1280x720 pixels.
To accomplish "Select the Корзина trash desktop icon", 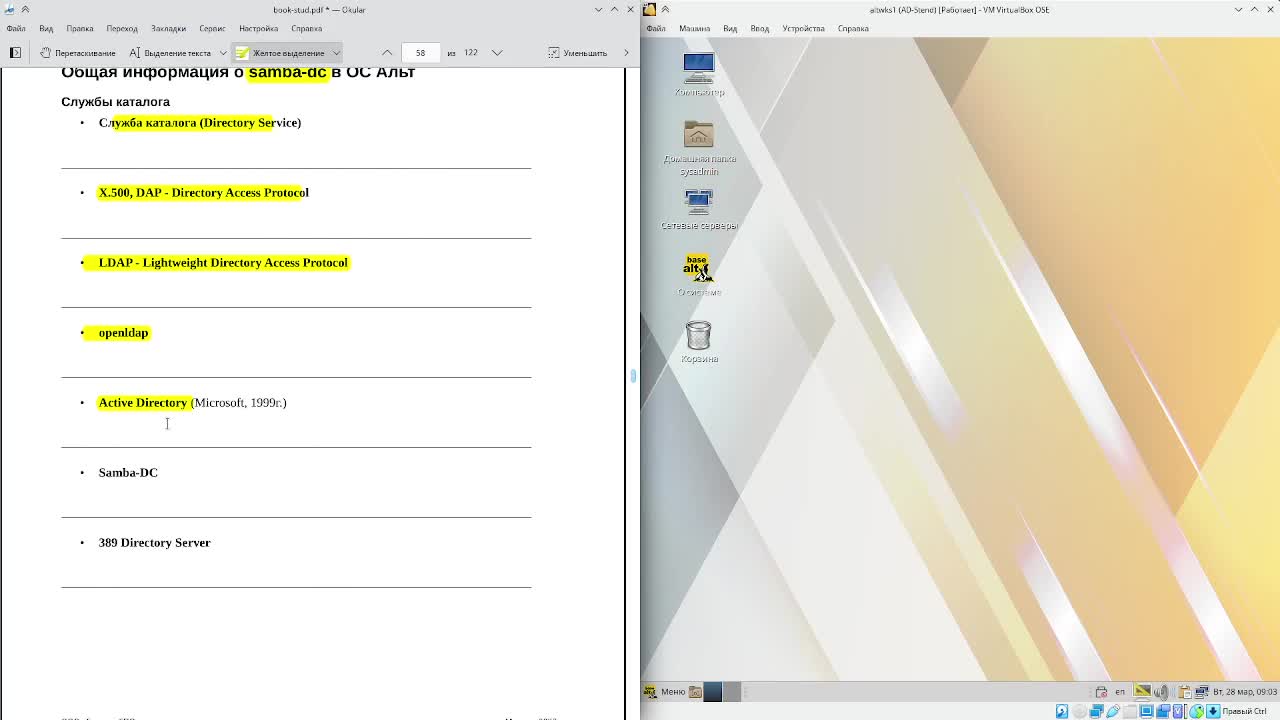I will 699,341.
